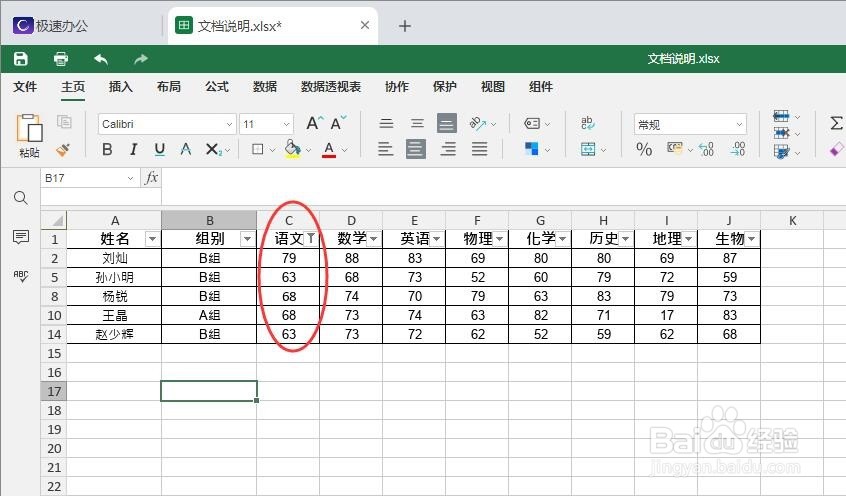Switch to the 插入 tab
The image size is (846, 496).
tap(120, 87)
